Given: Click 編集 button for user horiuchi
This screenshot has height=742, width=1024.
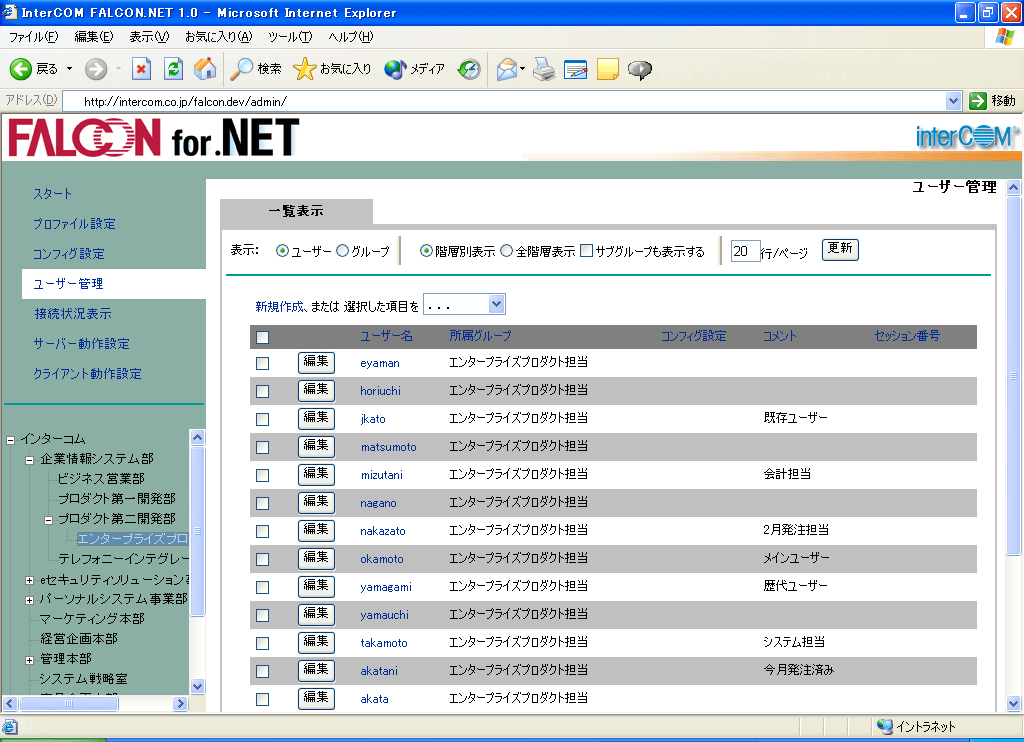Looking at the screenshot, I should pyautogui.click(x=316, y=389).
